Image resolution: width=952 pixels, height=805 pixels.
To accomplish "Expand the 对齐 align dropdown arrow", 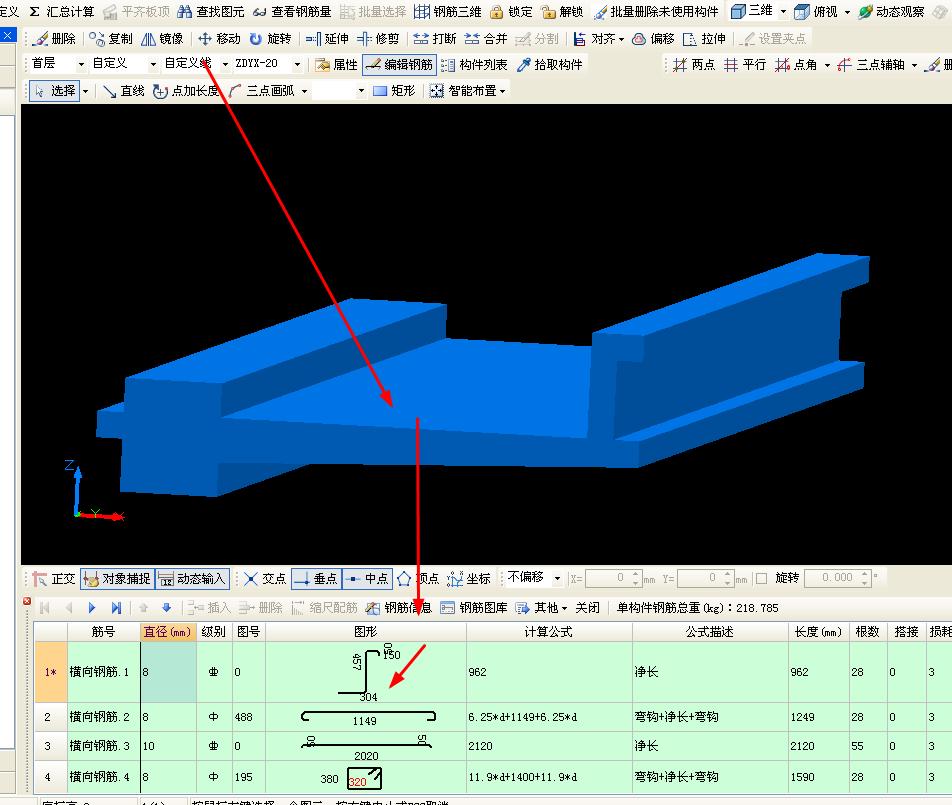I will tap(622, 39).
